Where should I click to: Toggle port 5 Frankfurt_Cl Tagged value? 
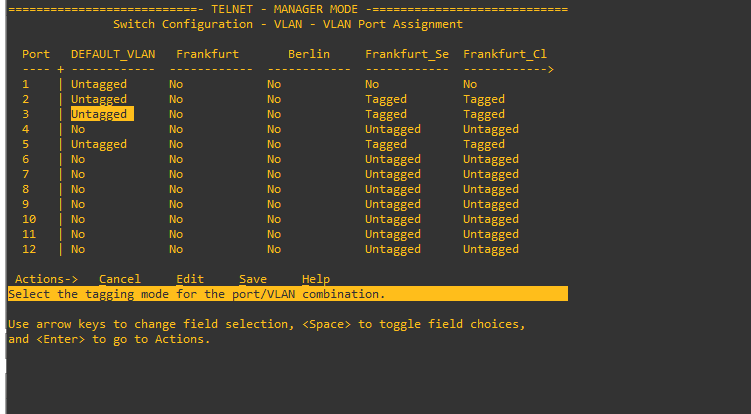pyautogui.click(x=484, y=144)
